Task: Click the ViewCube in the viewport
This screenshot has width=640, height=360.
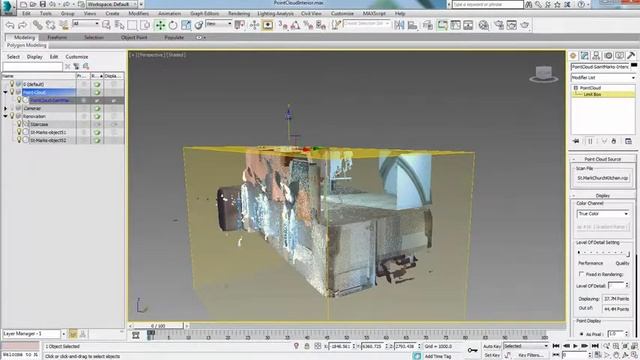Action: [544, 74]
